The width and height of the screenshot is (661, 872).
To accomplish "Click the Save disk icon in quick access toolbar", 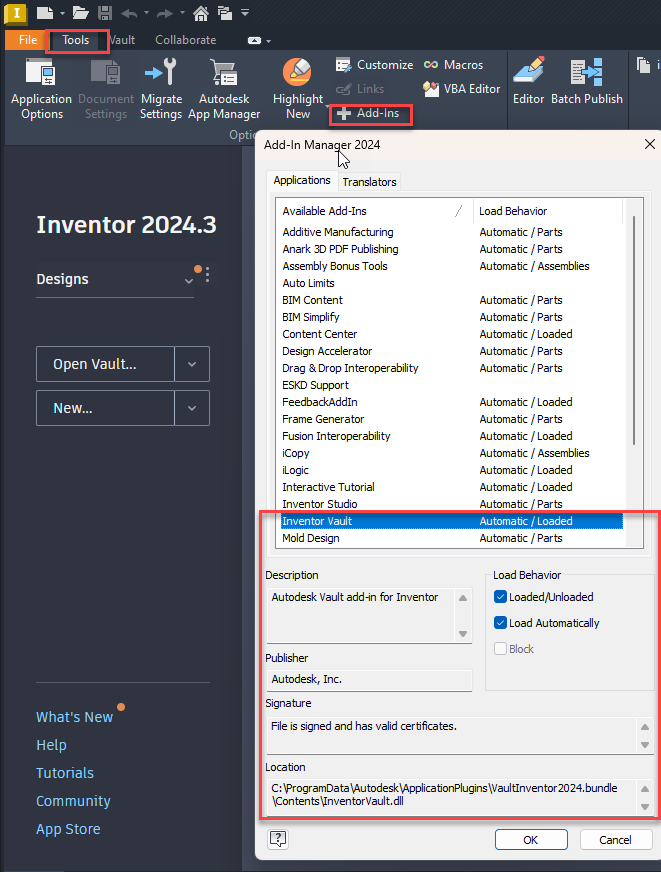I will [x=105, y=12].
